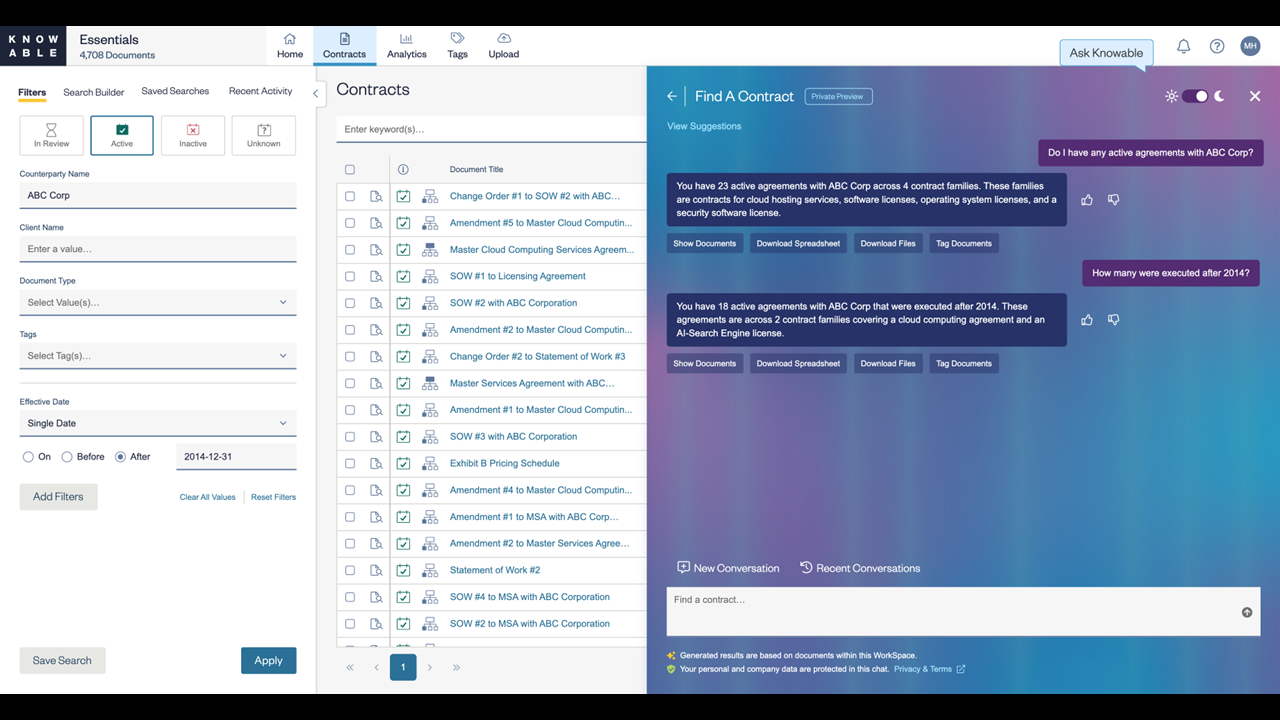Go to the first page arrows
Viewport: 1280px width, 720px height.
pos(350,667)
